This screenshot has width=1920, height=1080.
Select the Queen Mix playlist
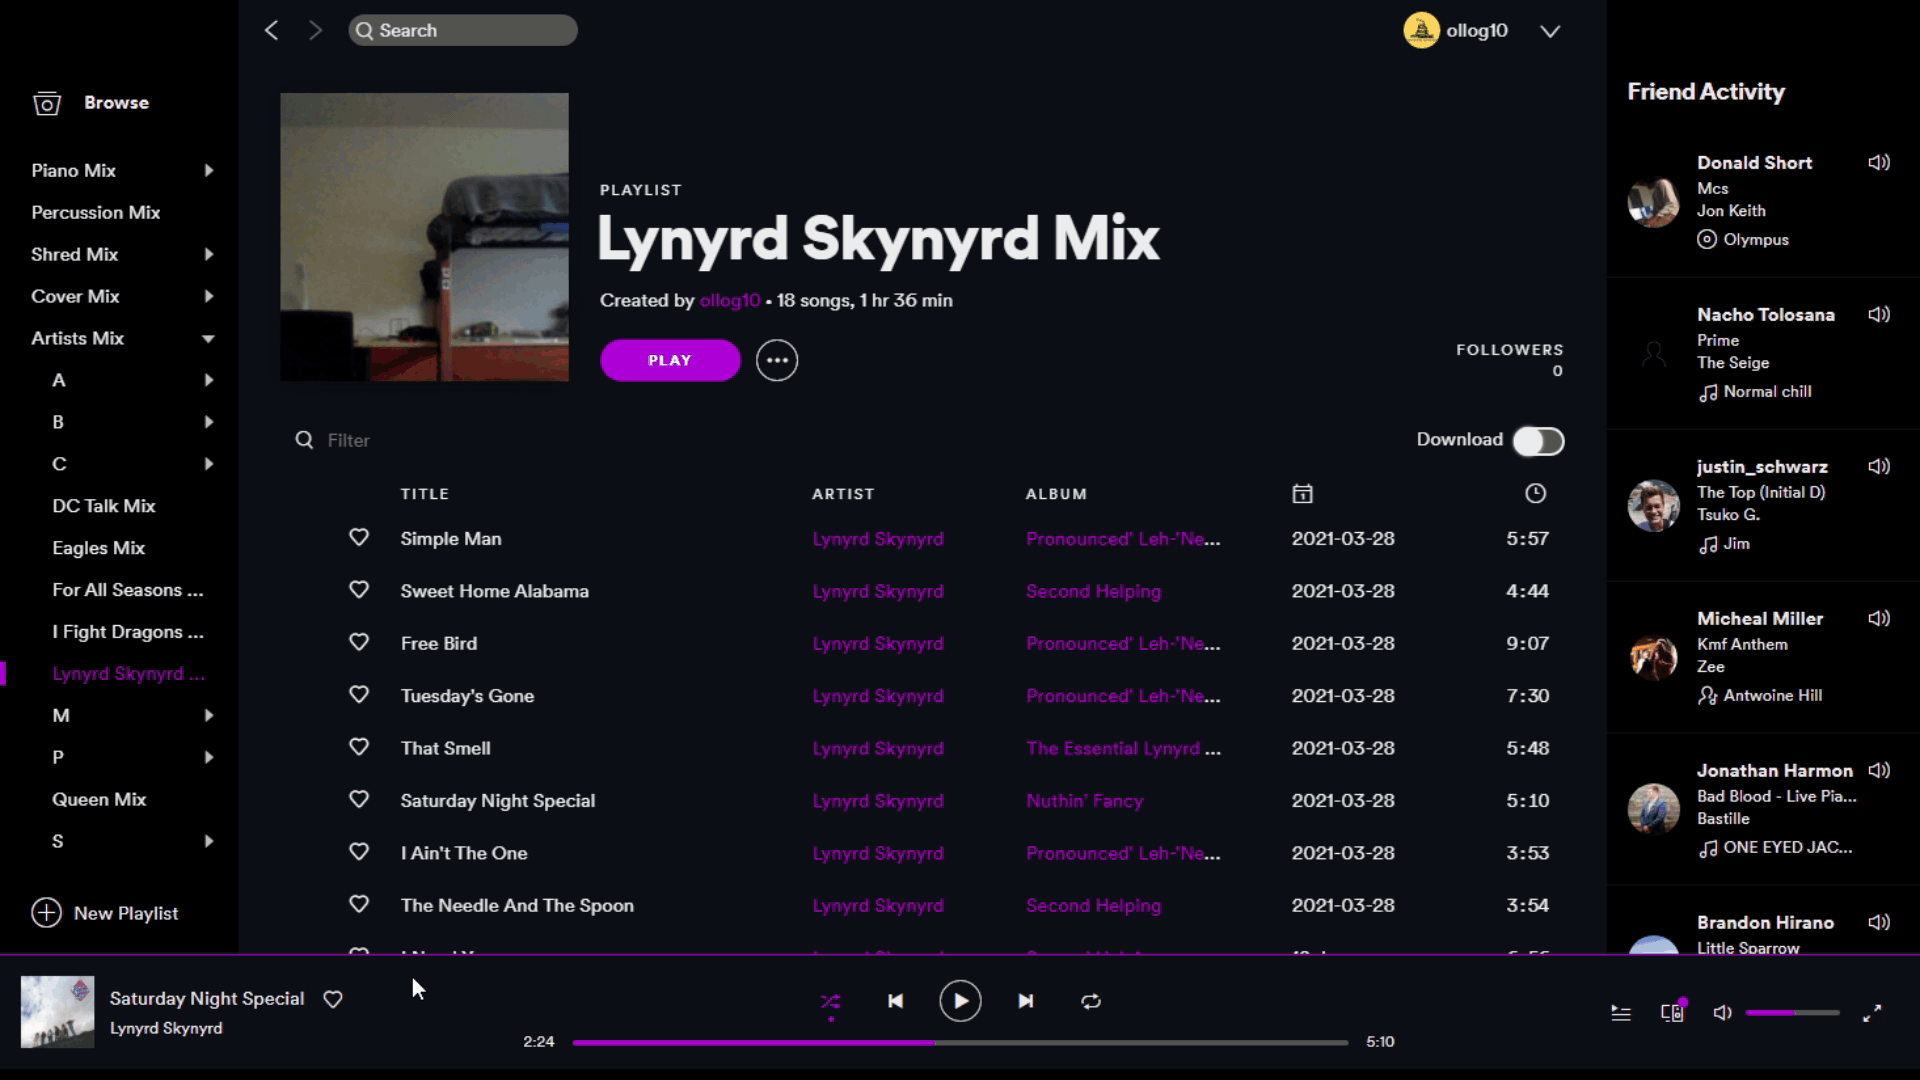(99, 799)
